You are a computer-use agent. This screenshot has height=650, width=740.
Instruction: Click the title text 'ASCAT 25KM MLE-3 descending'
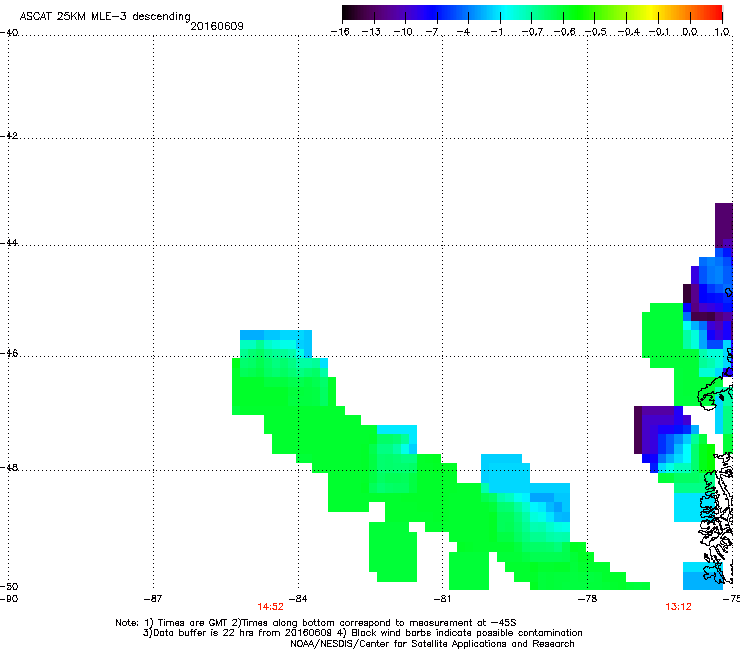(x=105, y=16)
